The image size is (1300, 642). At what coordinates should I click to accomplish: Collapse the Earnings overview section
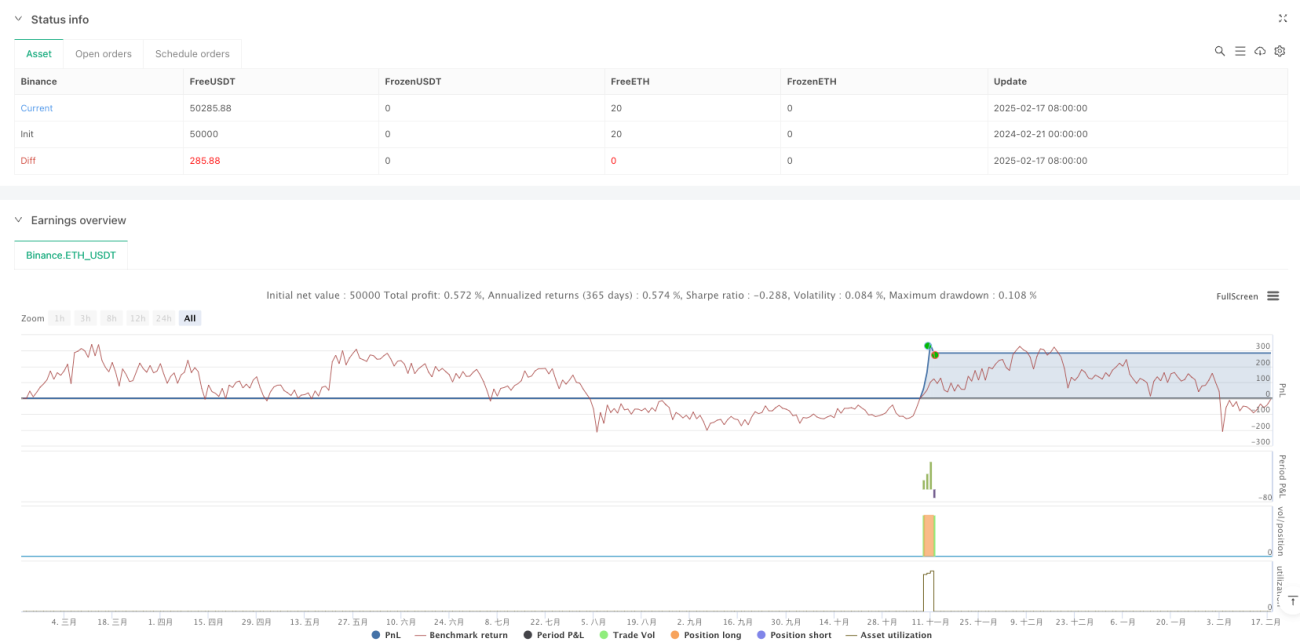coord(17,220)
